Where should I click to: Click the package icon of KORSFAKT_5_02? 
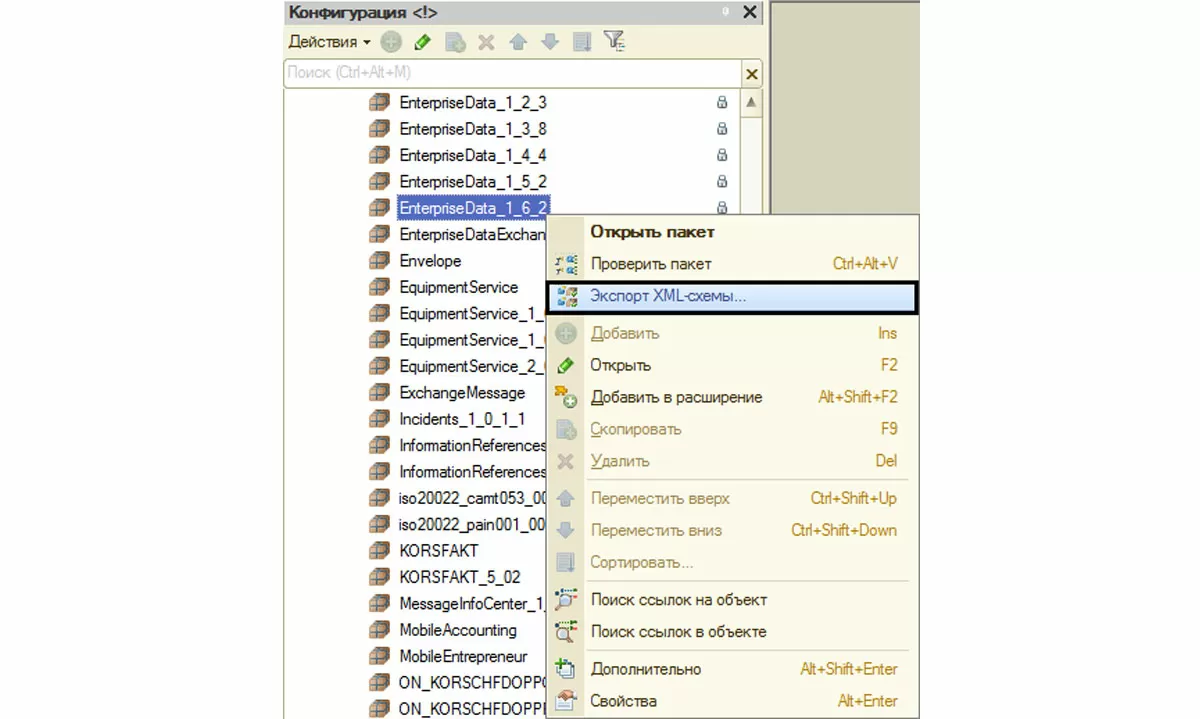pyautogui.click(x=379, y=577)
